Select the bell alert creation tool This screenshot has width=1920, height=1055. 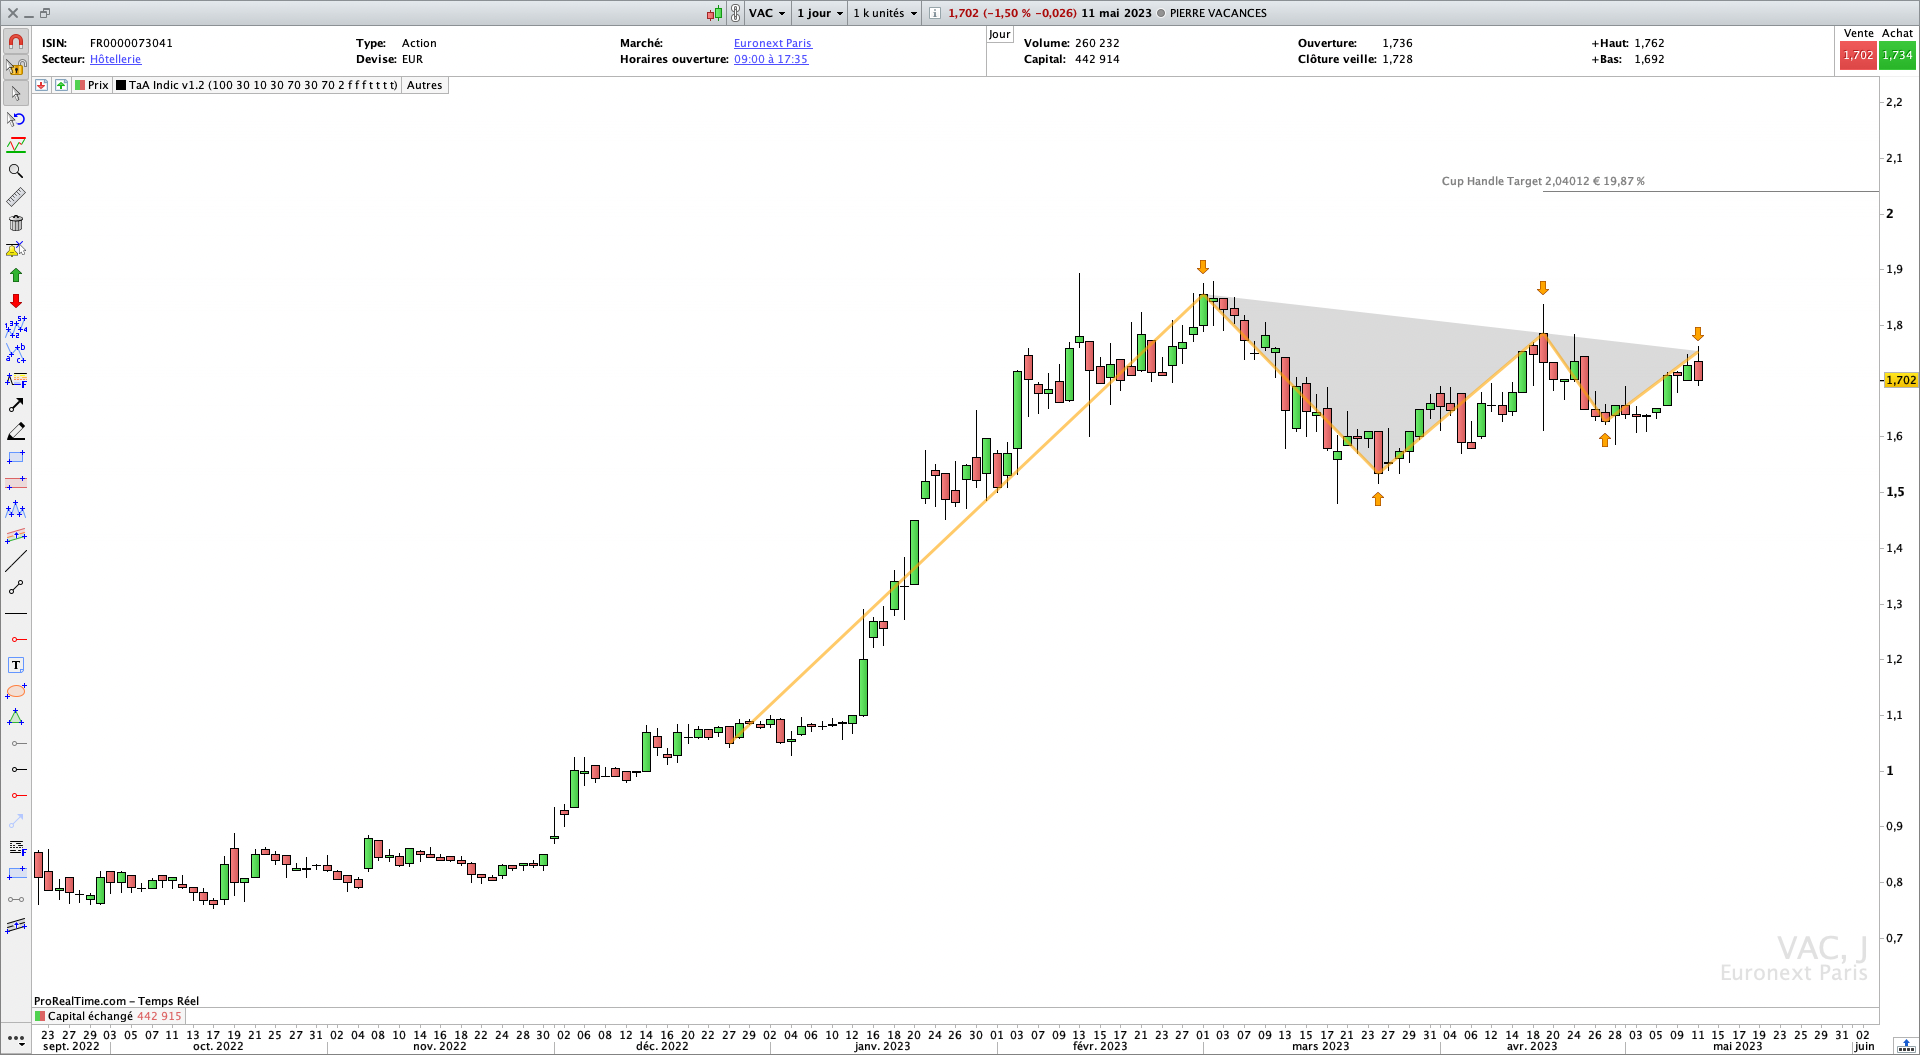[x=16, y=249]
